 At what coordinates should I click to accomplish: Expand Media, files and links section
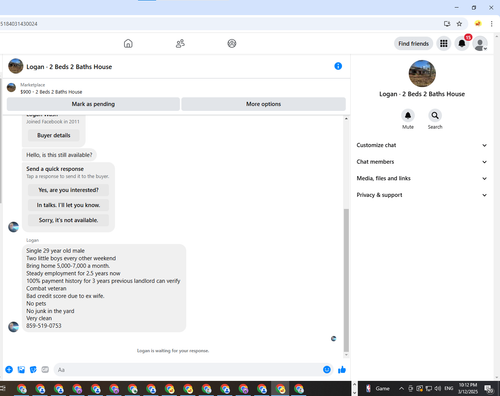pos(422,178)
